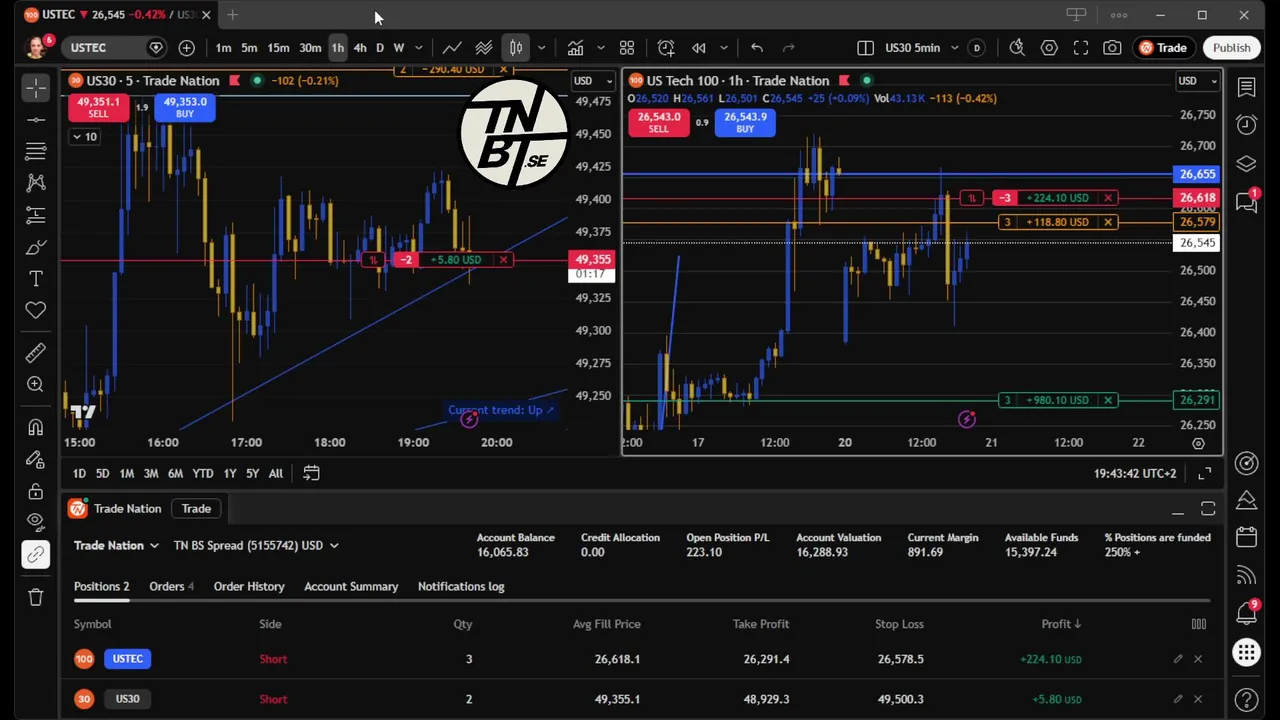The width and height of the screenshot is (1280, 720).
Task: Toggle lock all drawings
Action: point(36,491)
